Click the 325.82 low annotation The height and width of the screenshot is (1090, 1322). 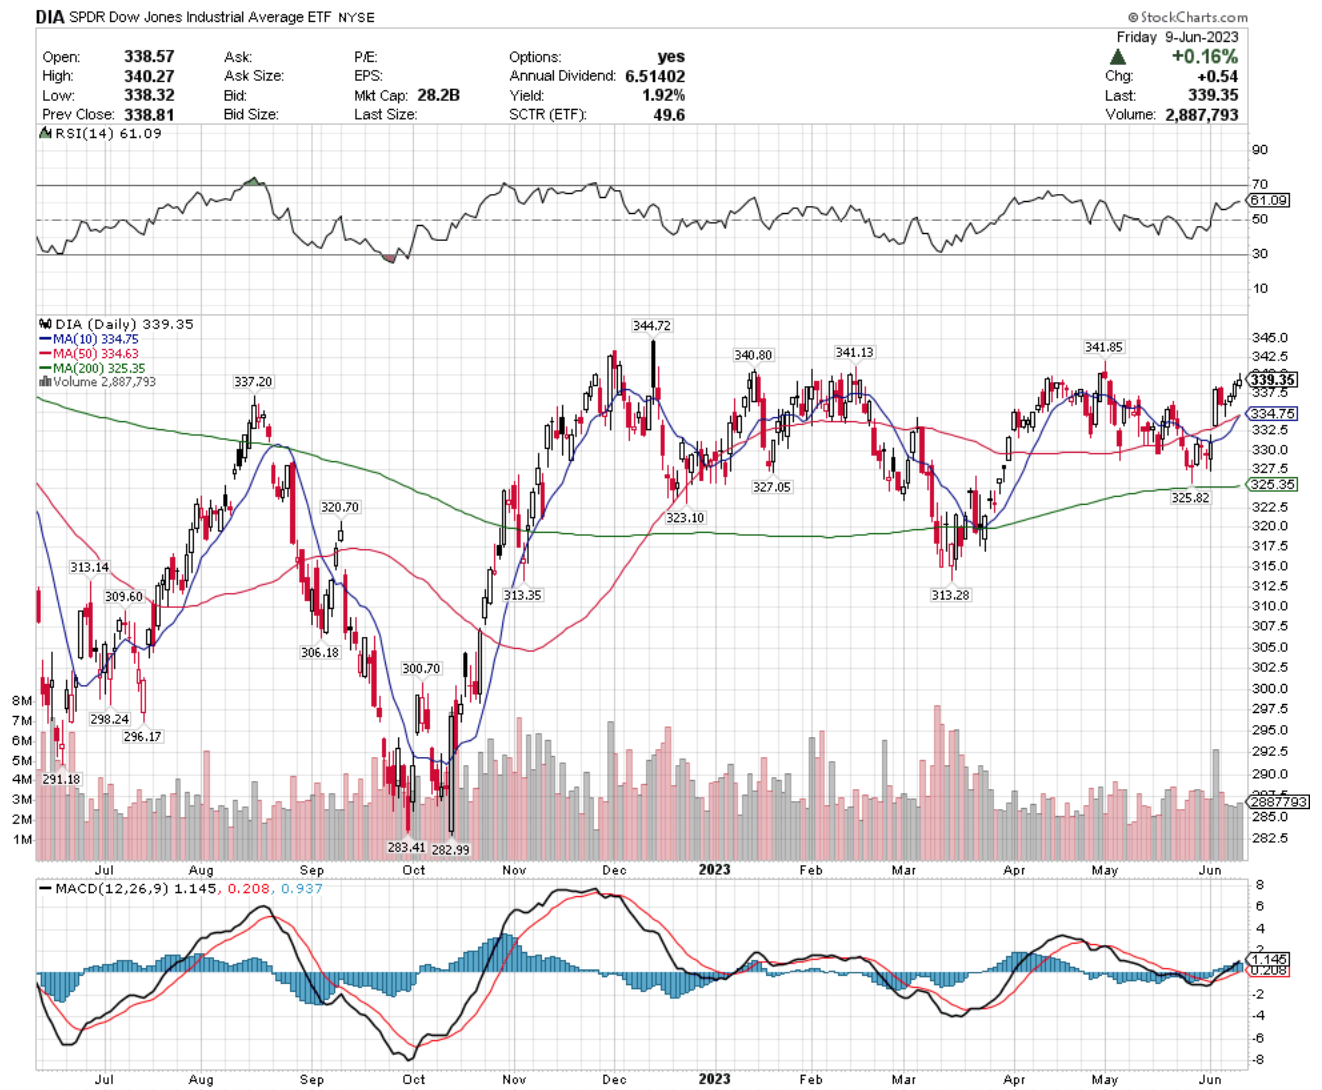1190,497
